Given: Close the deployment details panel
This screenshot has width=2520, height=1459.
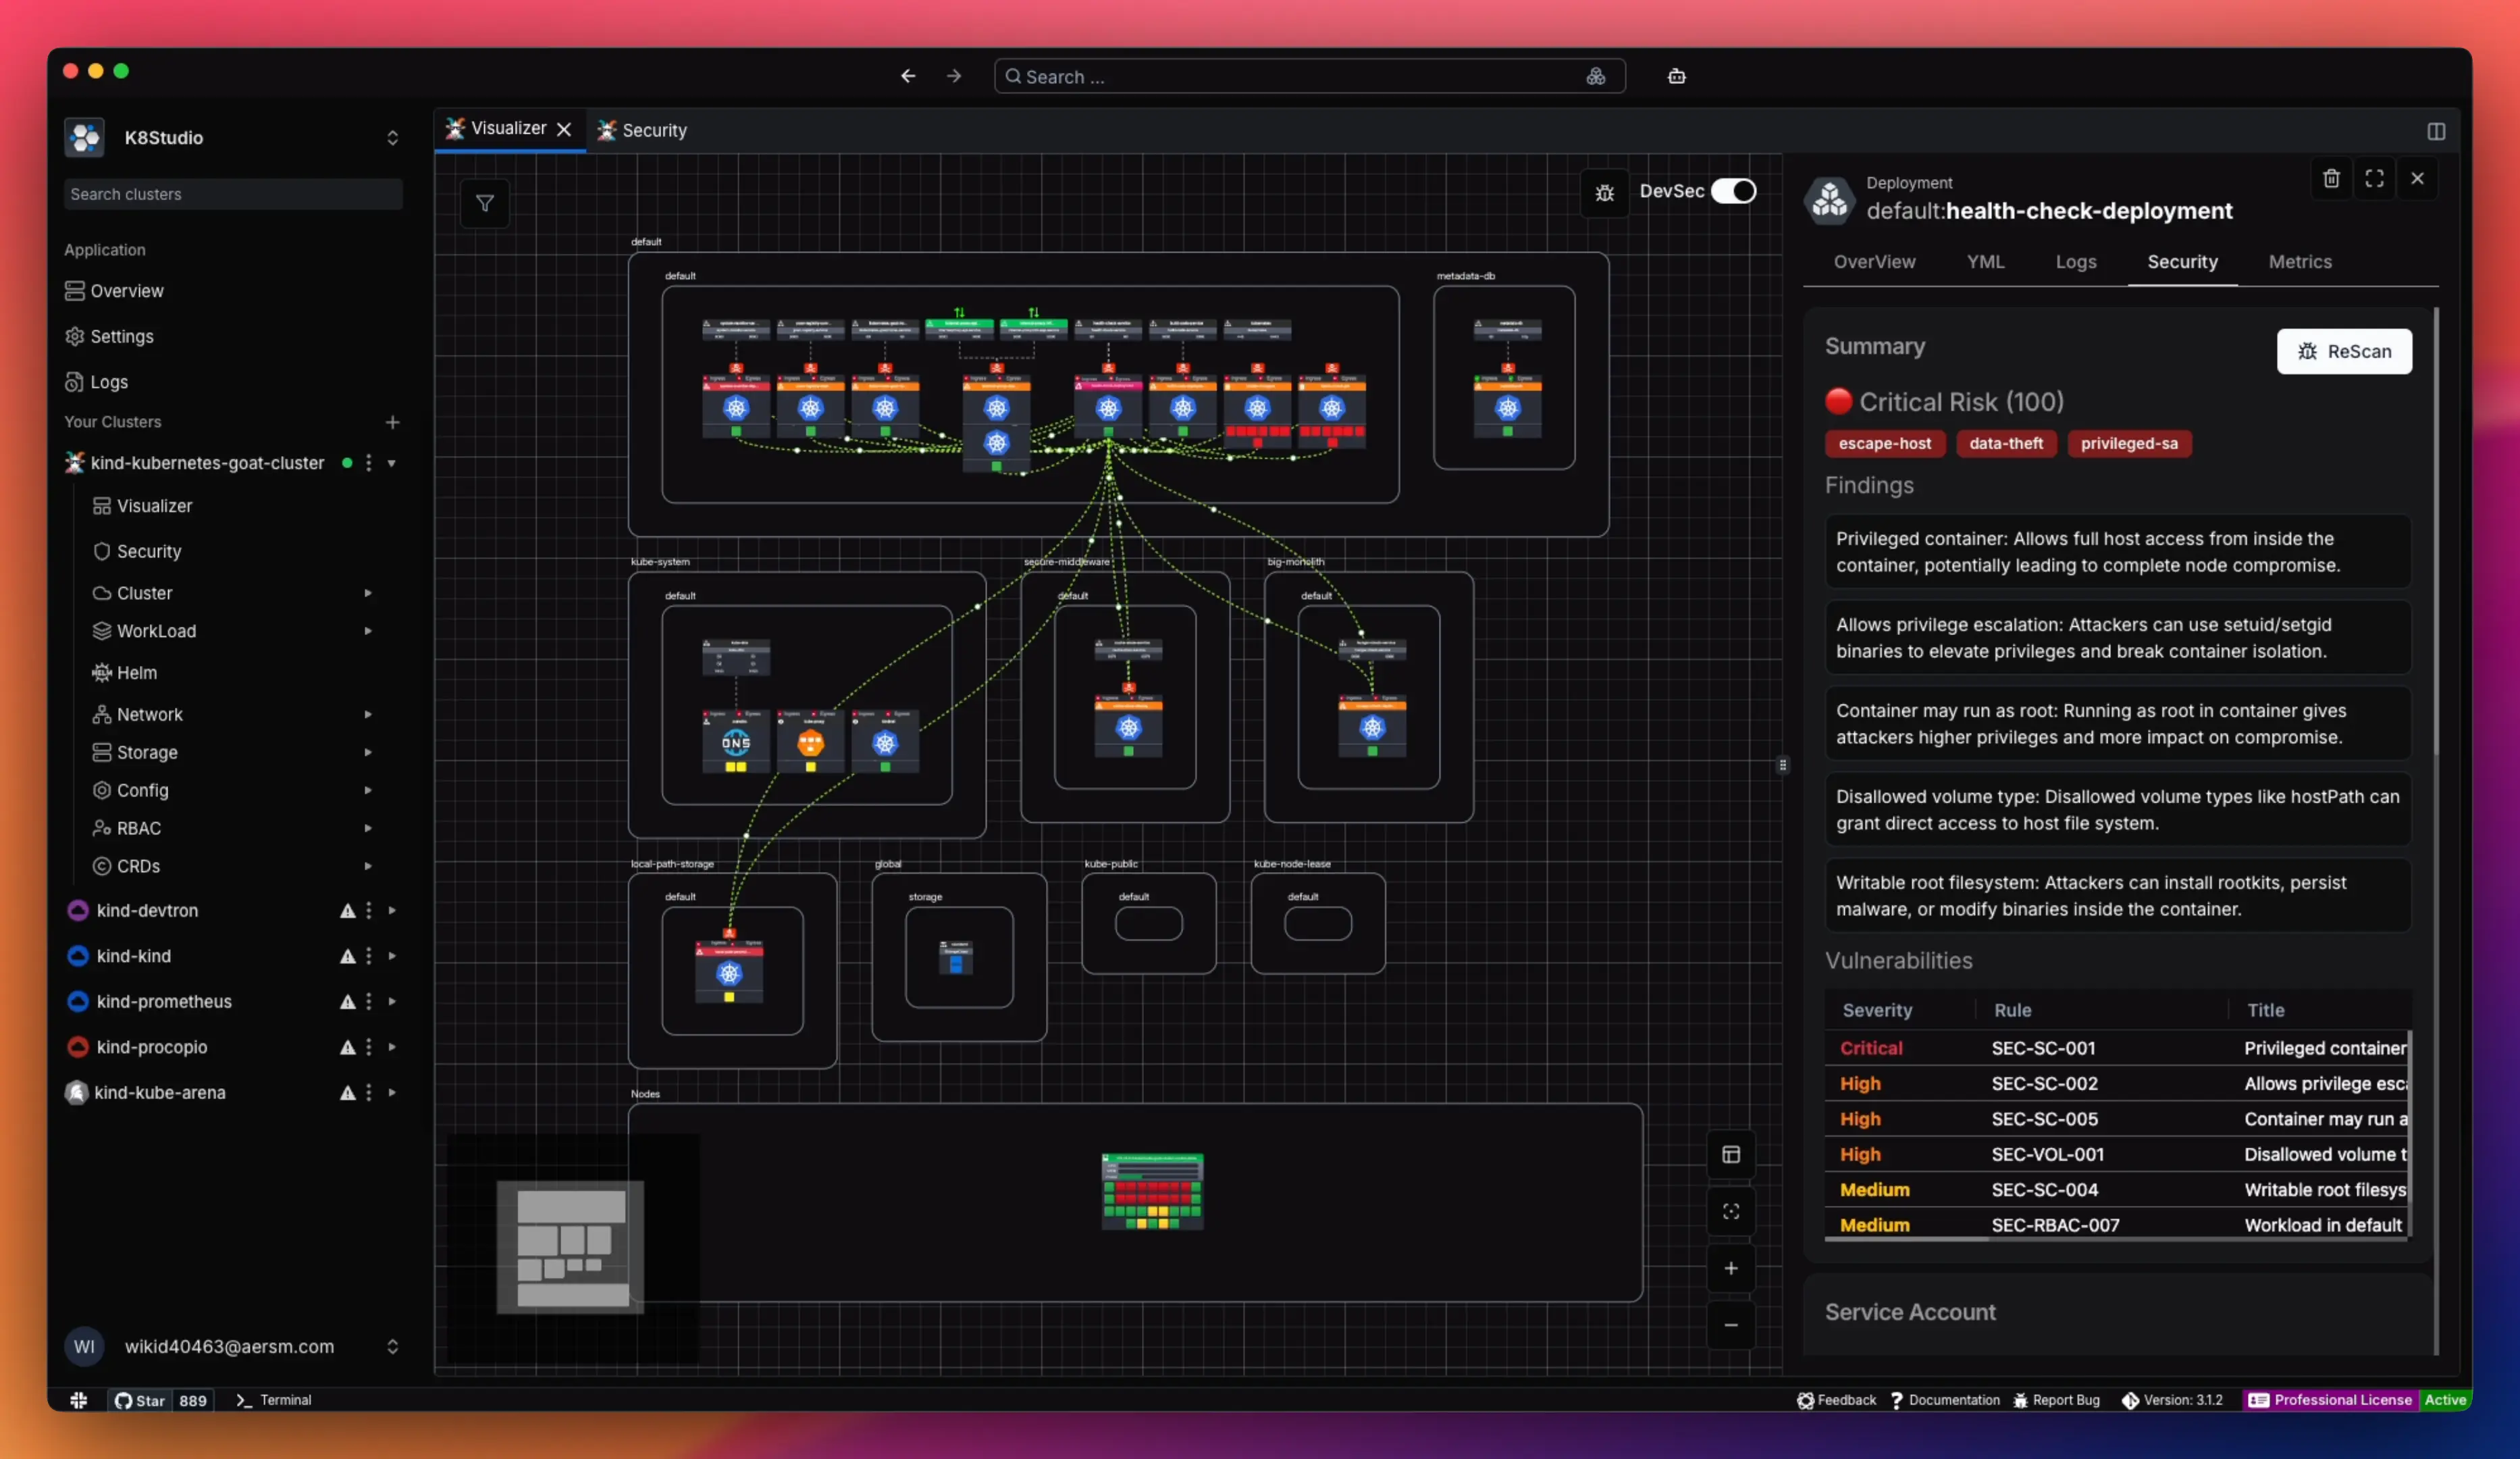Looking at the screenshot, I should (2417, 179).
